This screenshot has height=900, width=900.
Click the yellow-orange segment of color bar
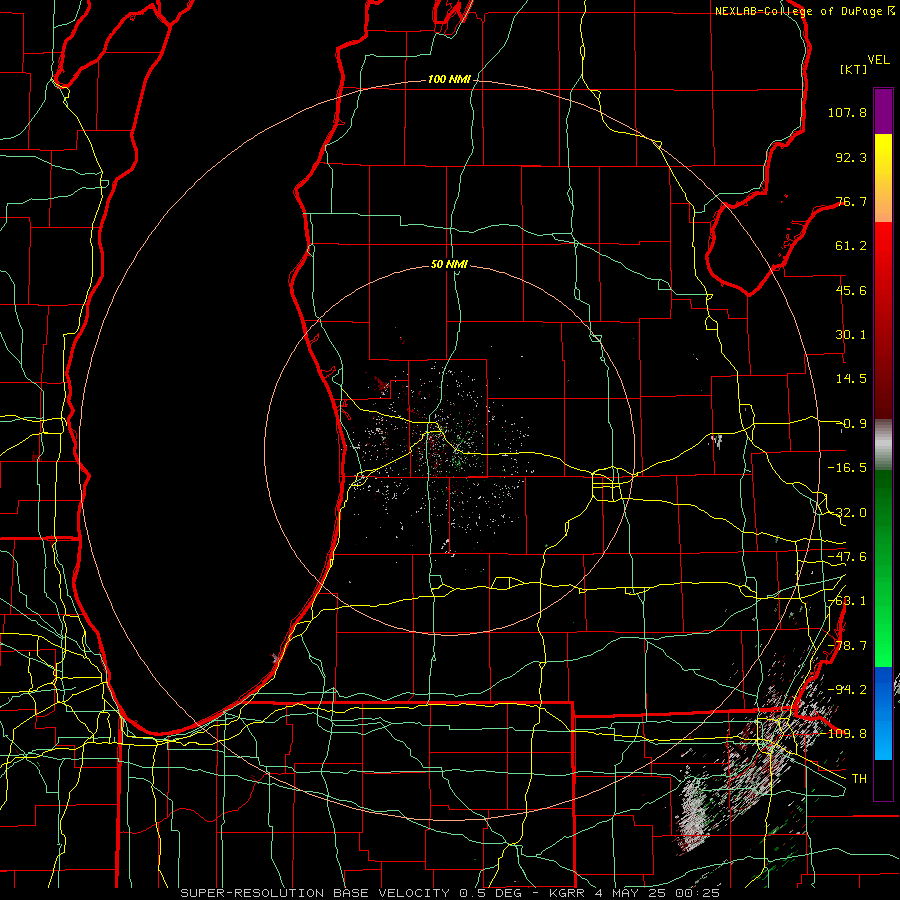tap(883, 178)
